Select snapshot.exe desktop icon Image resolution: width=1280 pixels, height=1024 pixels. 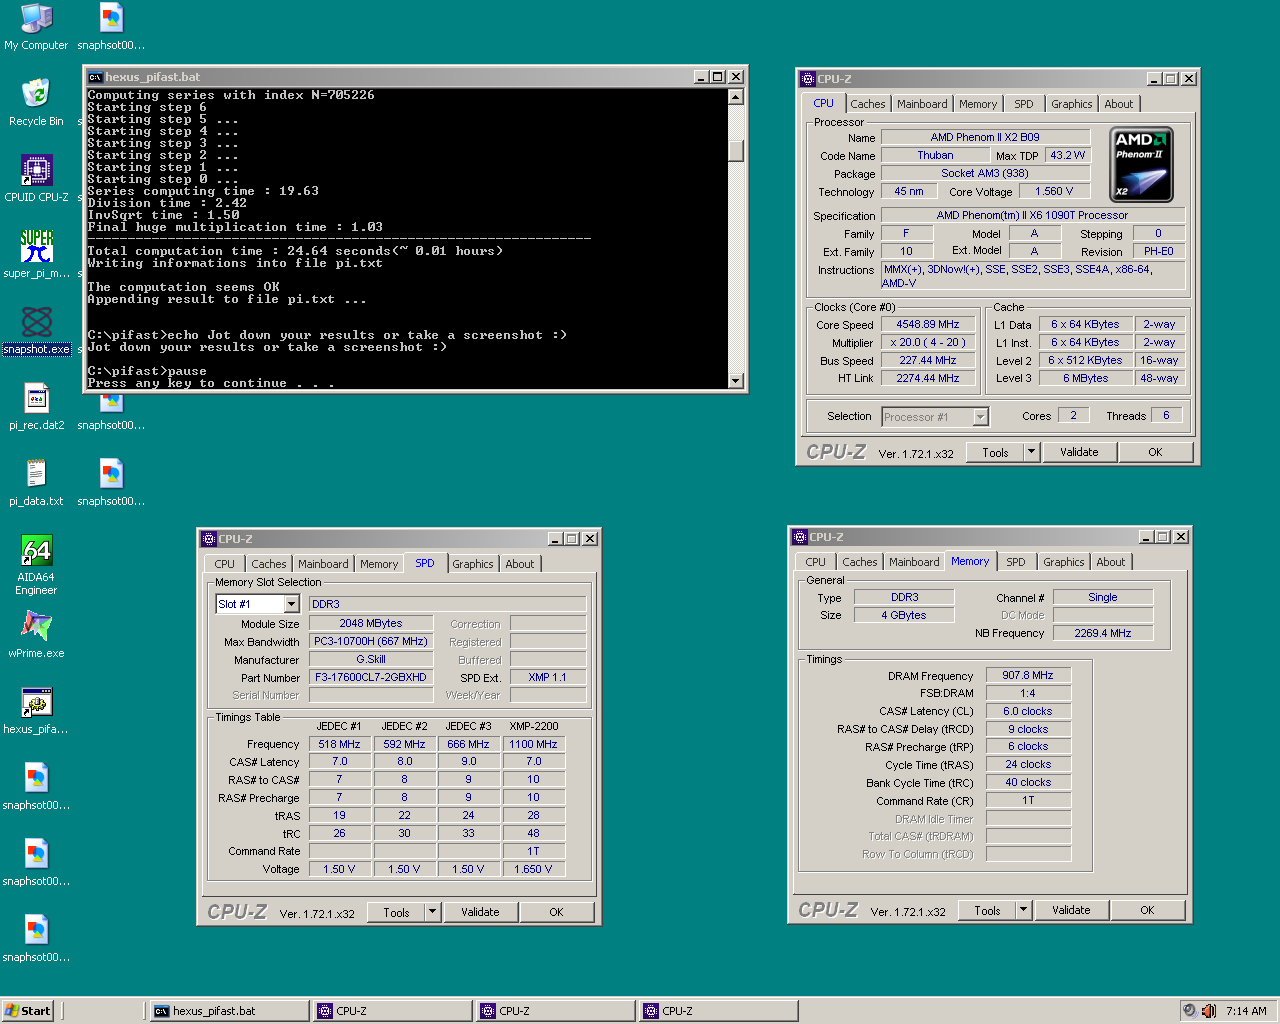click(x=36, y=323)
